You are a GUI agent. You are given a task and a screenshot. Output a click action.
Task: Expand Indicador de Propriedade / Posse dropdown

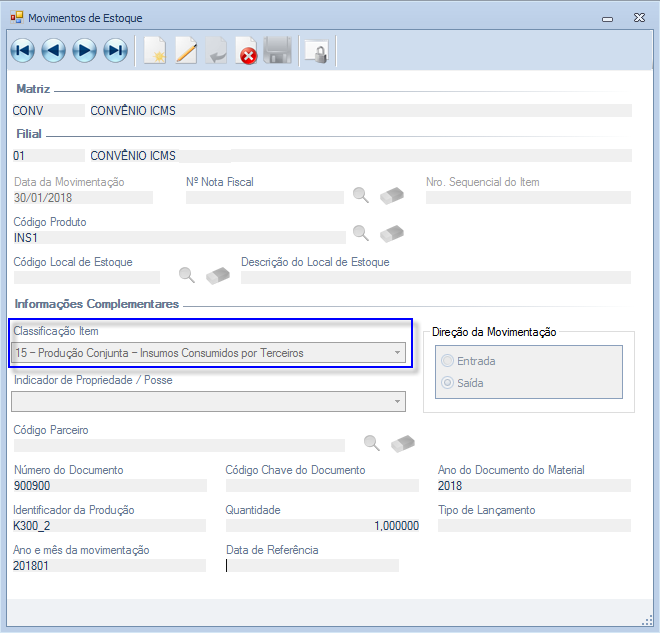pos(397,401)
